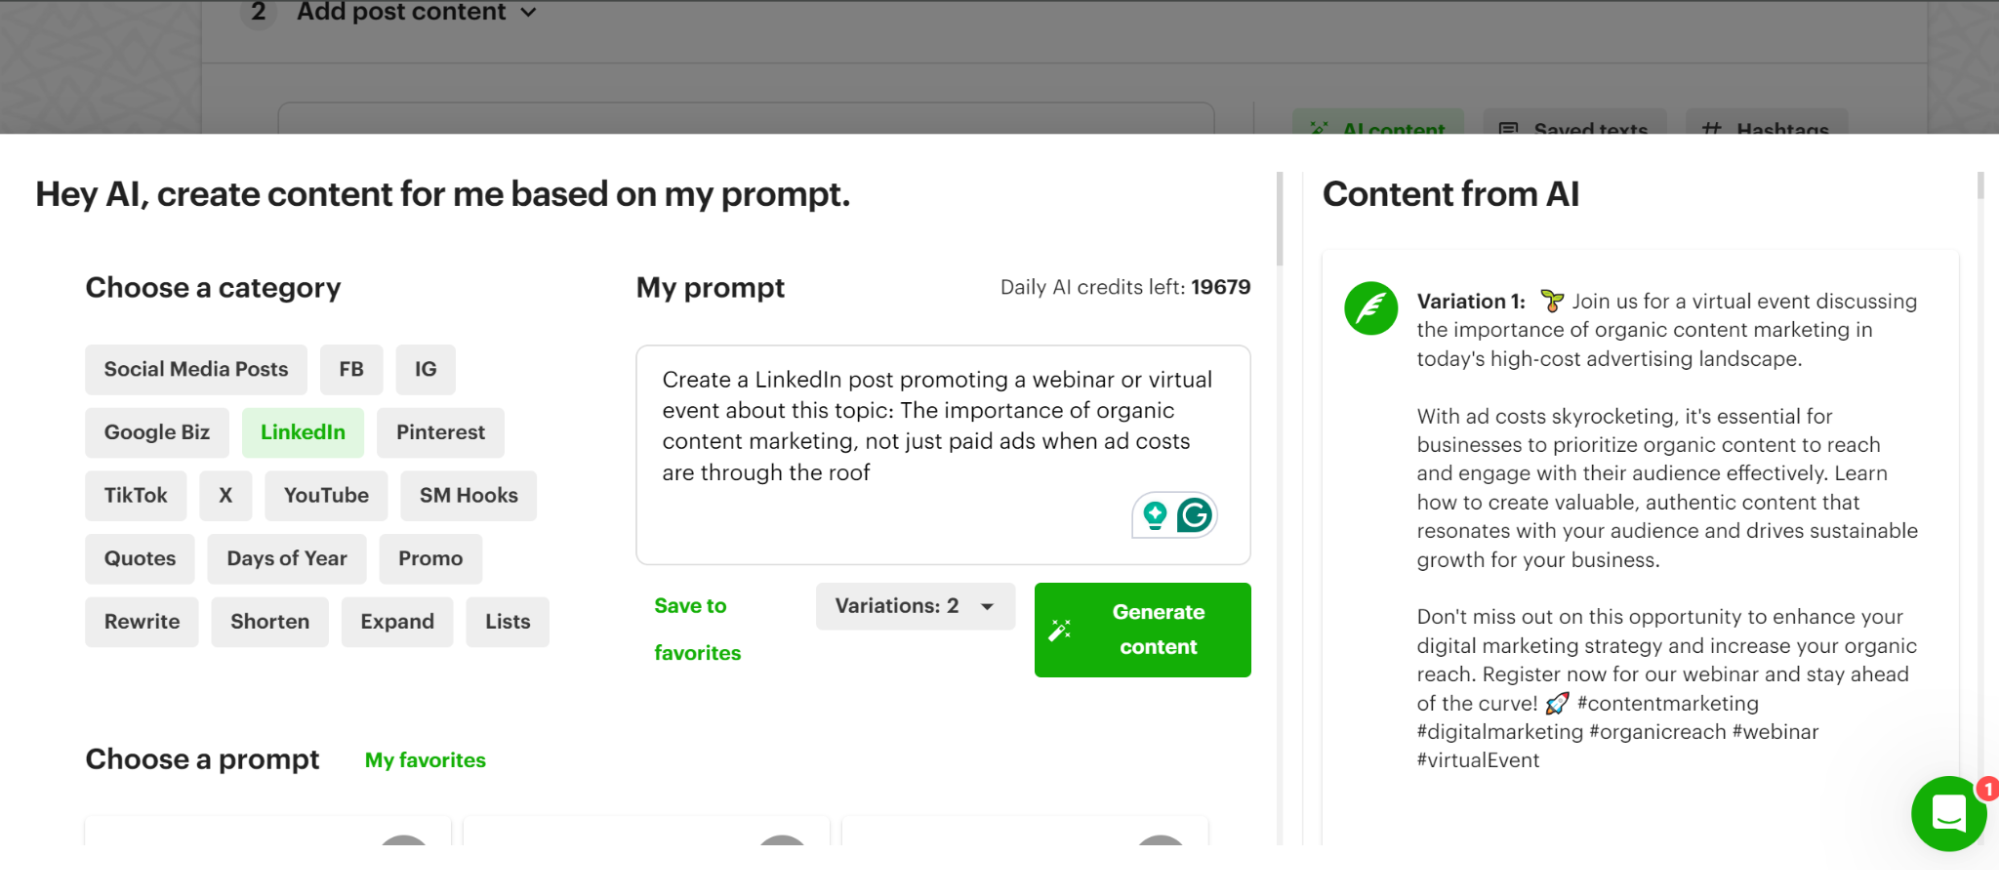Click the saved texts document icon
The height and width of the screenshot is (870, 1999).
coord(1507,130)
